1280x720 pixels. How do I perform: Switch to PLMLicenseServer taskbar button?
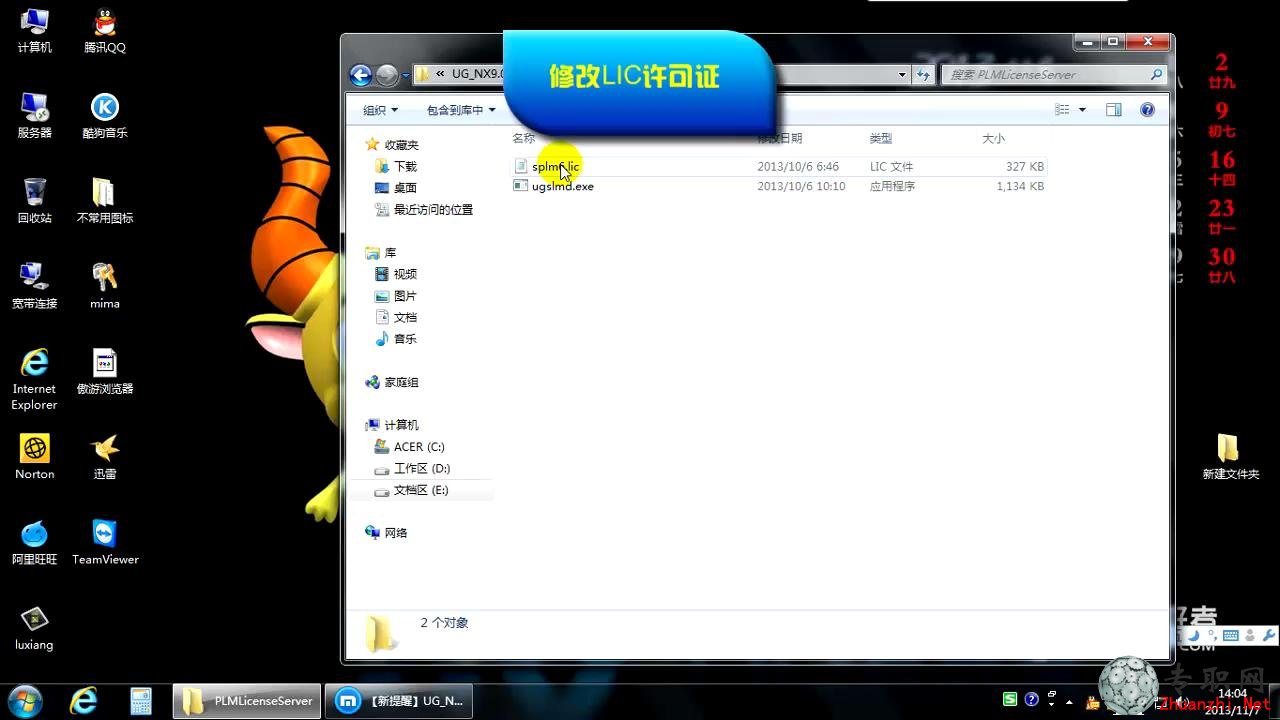247,701
